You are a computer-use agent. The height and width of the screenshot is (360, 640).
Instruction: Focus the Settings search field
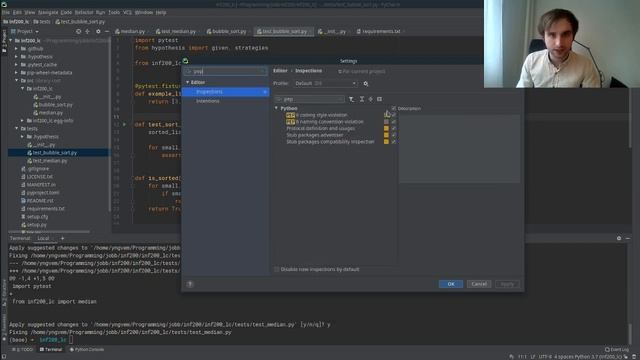[225, 71]
